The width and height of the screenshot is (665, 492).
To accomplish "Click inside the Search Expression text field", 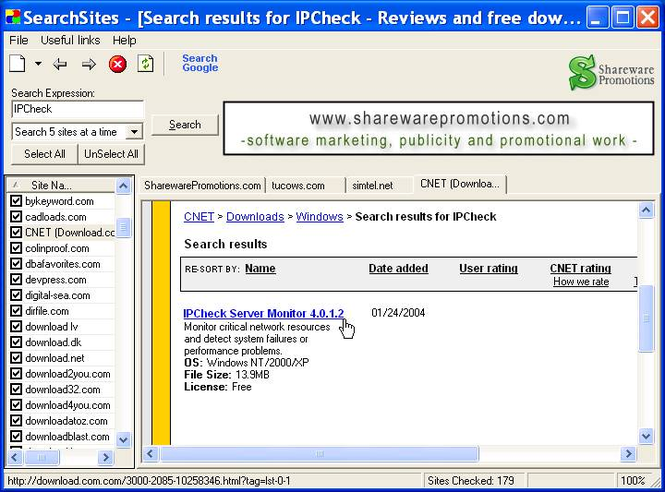I will tap(77, 109).
